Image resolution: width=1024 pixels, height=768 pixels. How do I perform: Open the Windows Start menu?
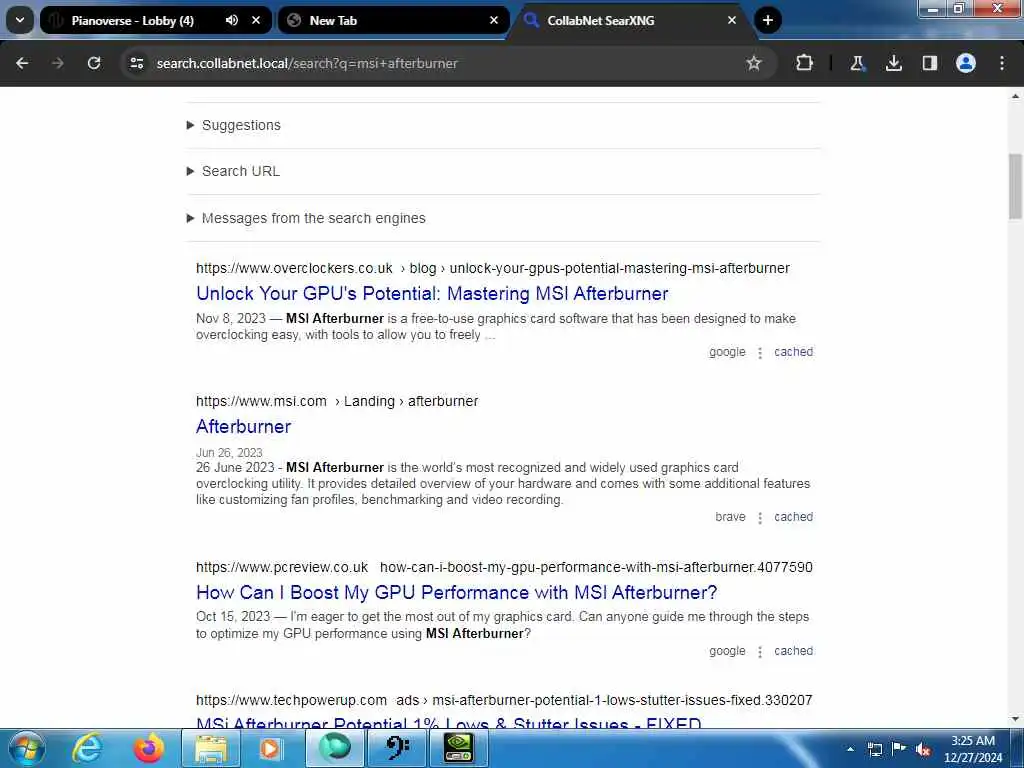(x=26, y=748)
